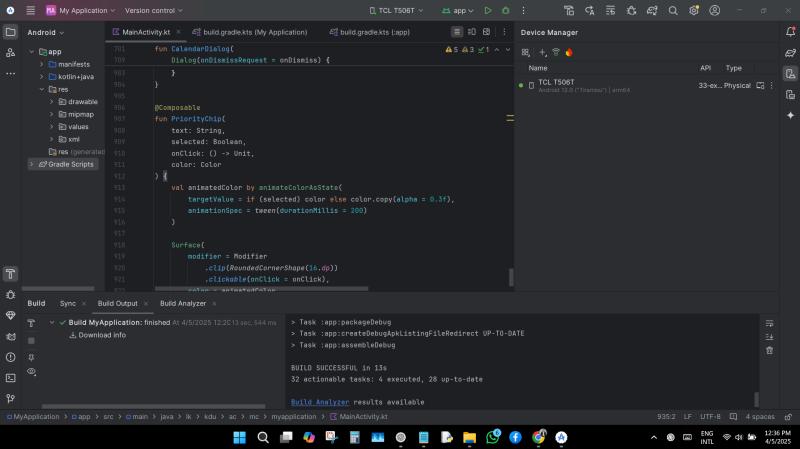
Task: Open Gemini sparkle icon in right sidebar
Action: tap(790, 116)
